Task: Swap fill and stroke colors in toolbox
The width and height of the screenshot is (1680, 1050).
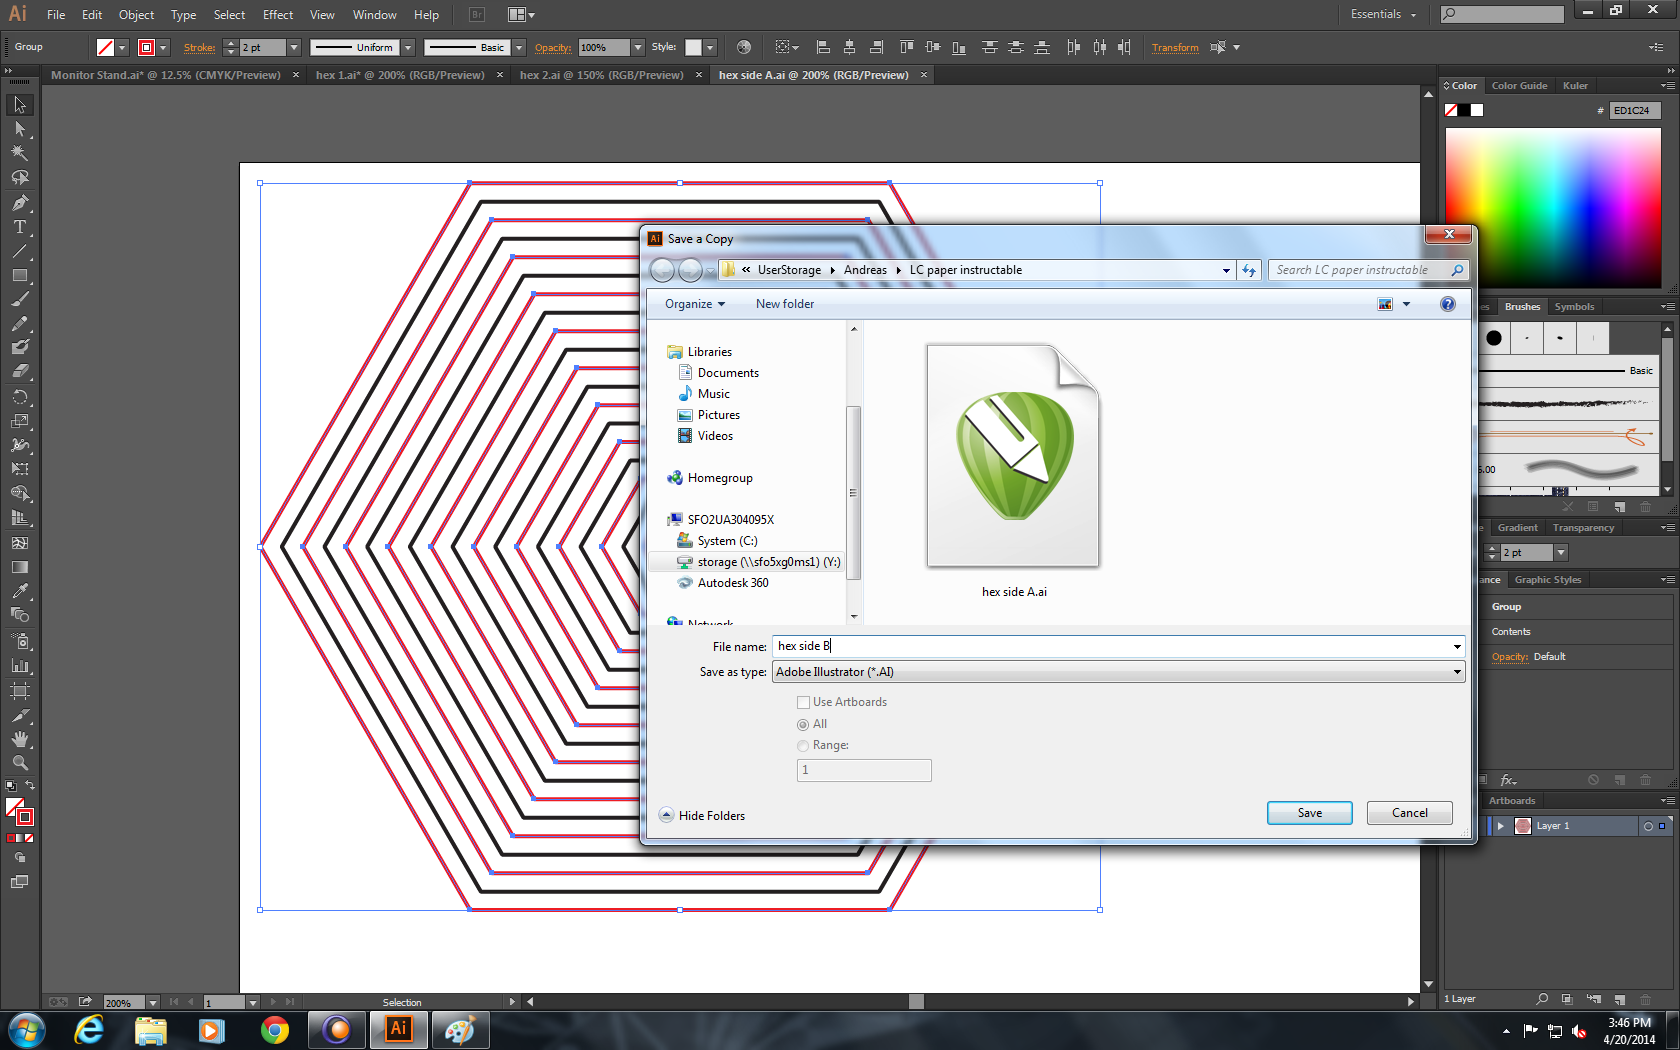Action: (30, 786)
